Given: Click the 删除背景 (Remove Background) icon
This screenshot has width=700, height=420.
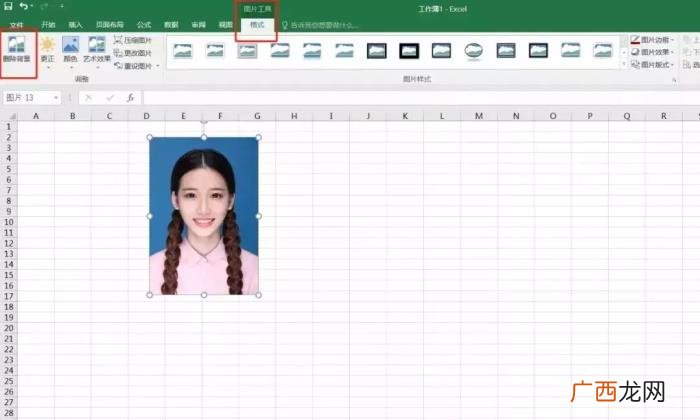Looking at the screenshot, I should [17, 45].
